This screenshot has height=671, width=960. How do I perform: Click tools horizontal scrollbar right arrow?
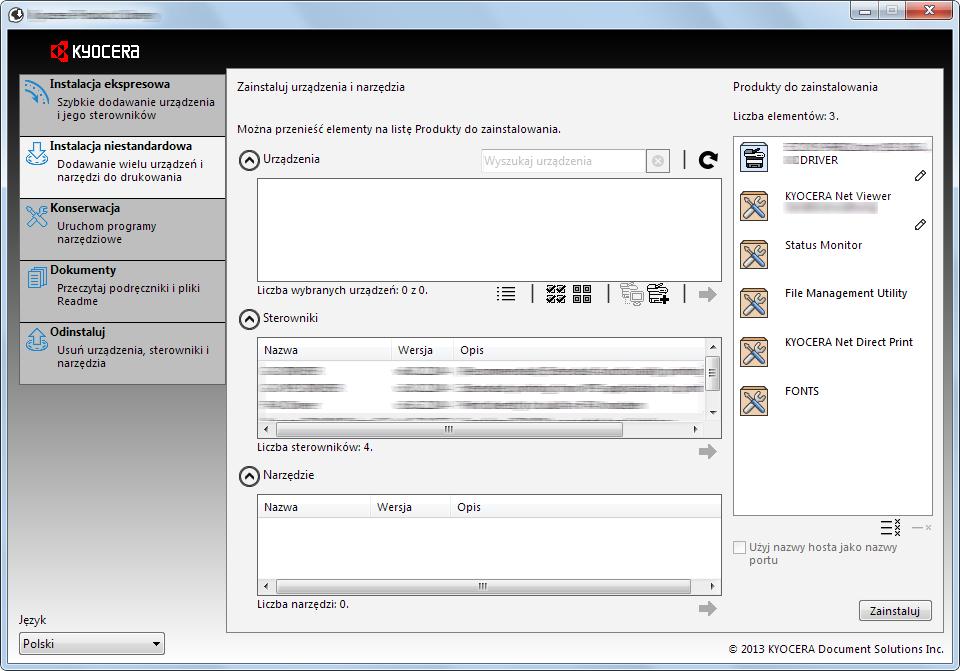pos(712,587)
